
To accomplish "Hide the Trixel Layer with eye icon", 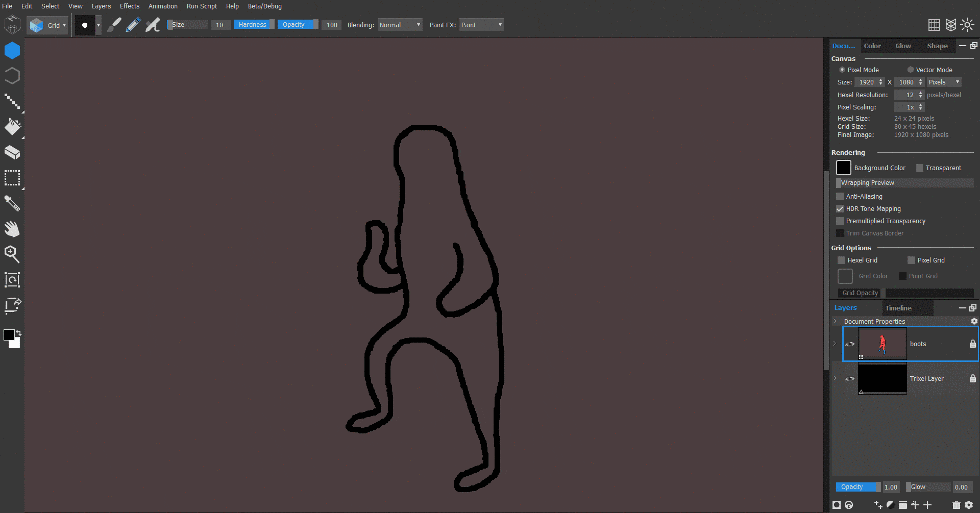I will pyautogui.click(x=850, y=379).
